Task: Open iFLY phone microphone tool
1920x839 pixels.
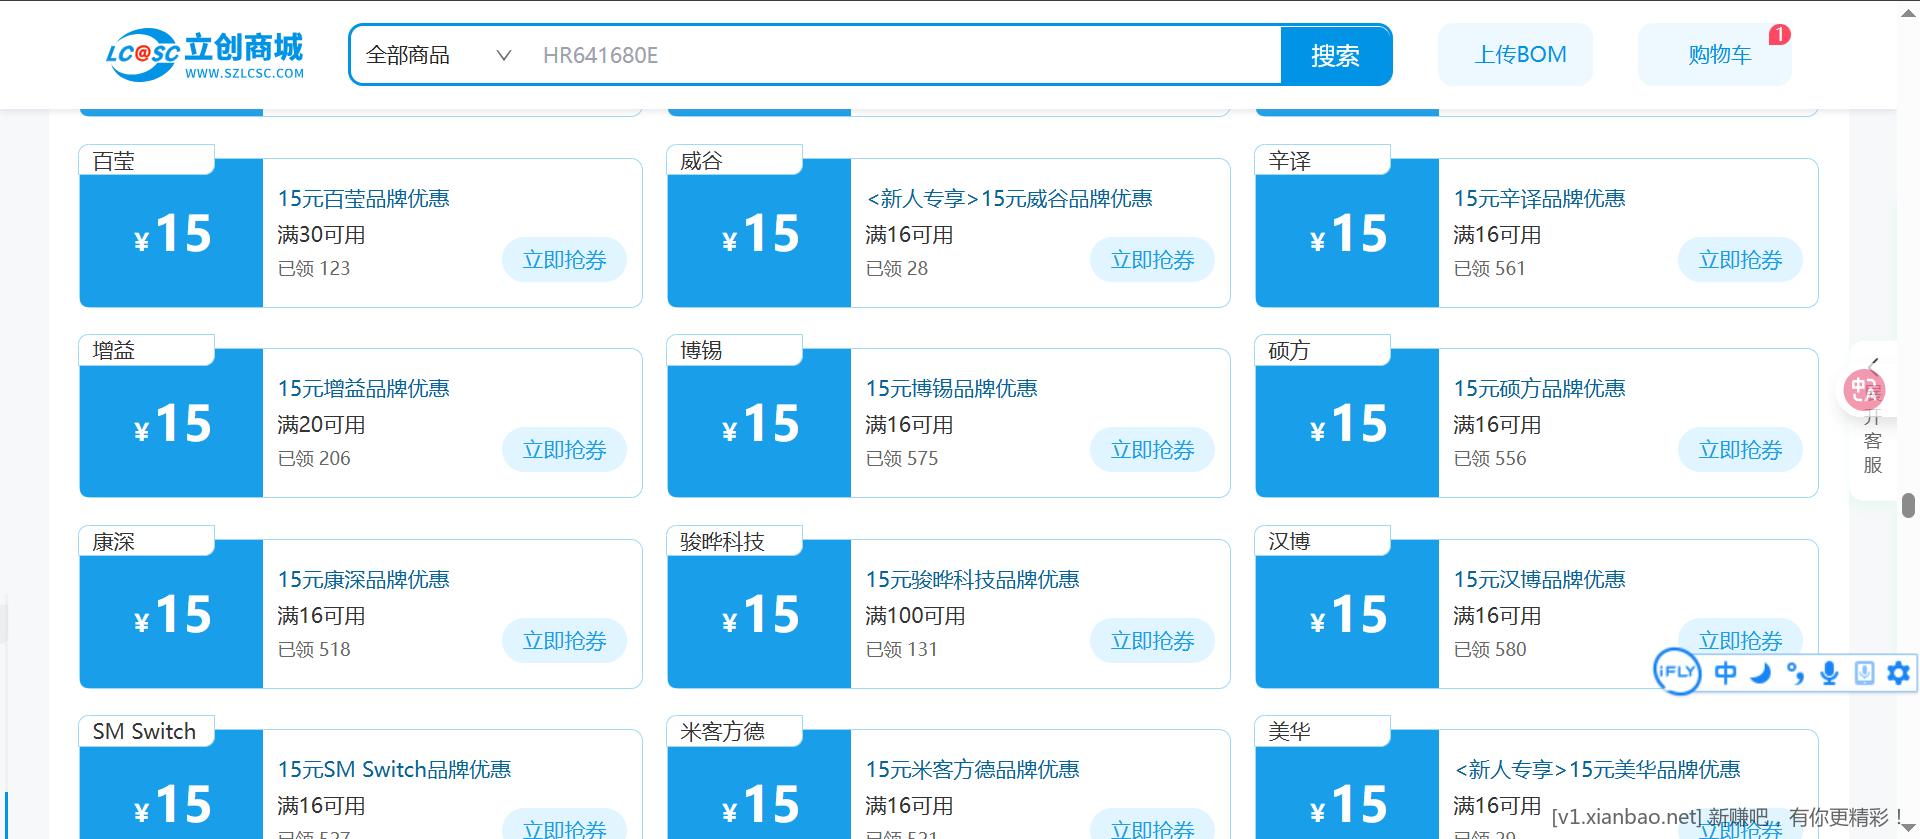Action: point(1864,673)
